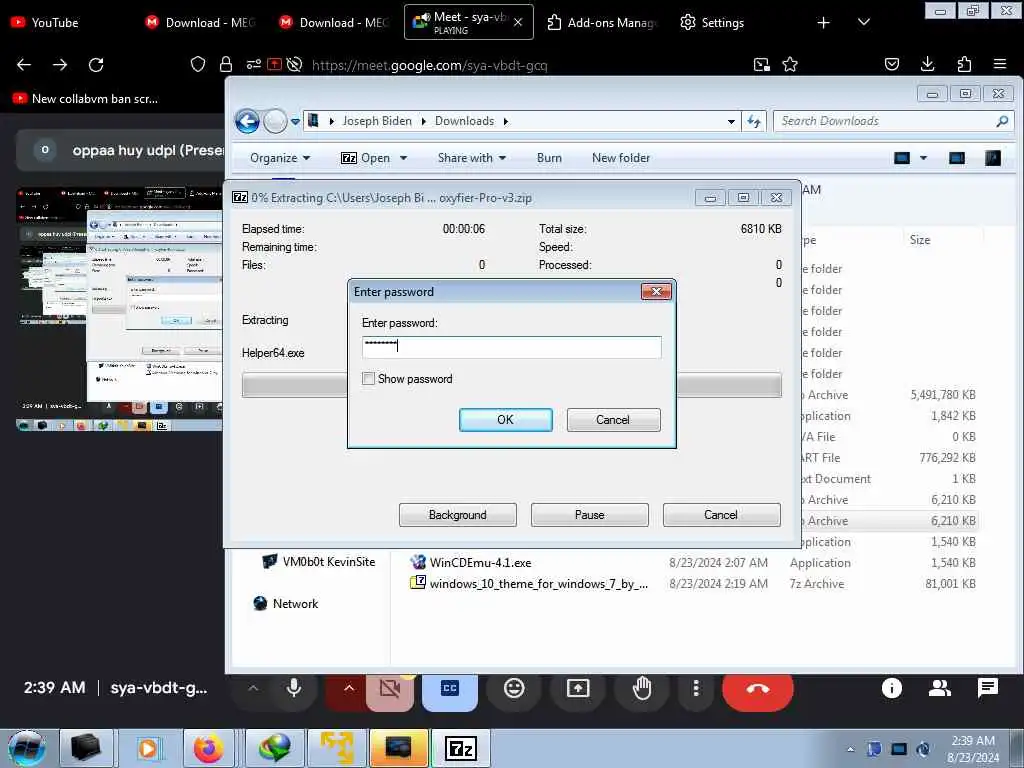This screenshot has width=1024, height=768.
Task: Cancel the 7-Zip extraction
Action: tap(721, 515)
